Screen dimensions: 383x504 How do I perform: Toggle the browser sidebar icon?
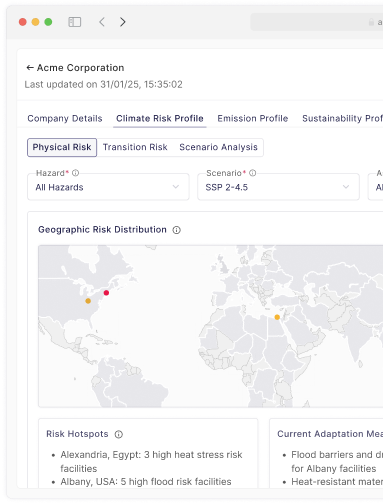pyautogui.click(x=74, y=22)
